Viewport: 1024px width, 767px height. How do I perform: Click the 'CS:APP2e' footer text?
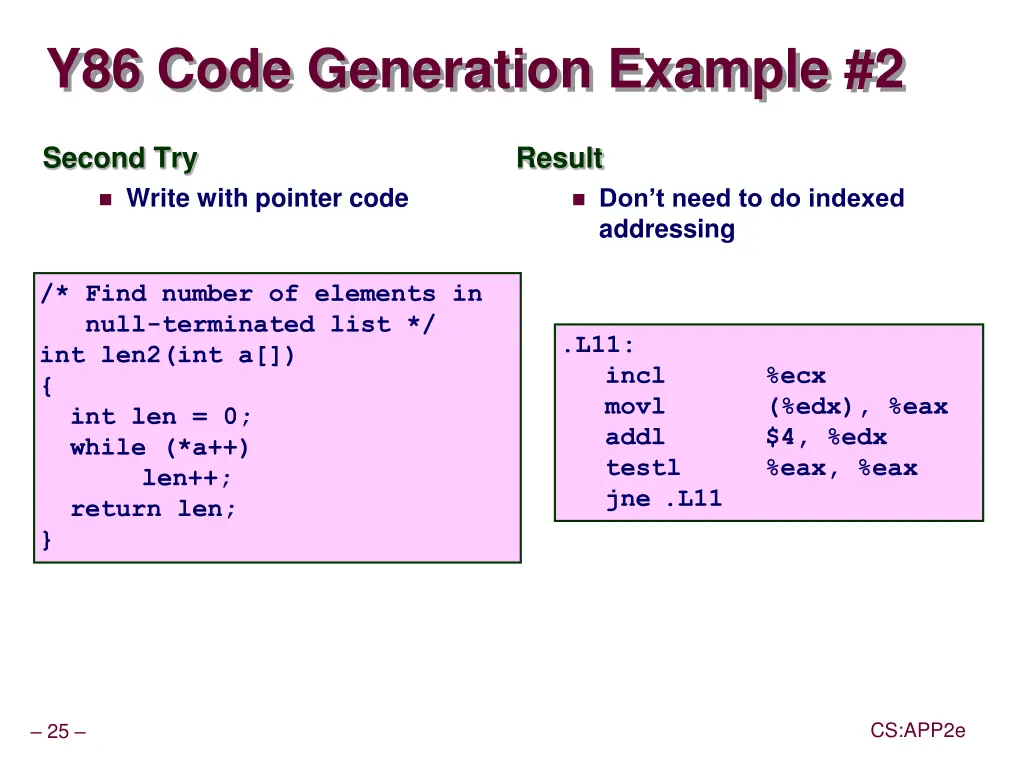tap(918, 730)
